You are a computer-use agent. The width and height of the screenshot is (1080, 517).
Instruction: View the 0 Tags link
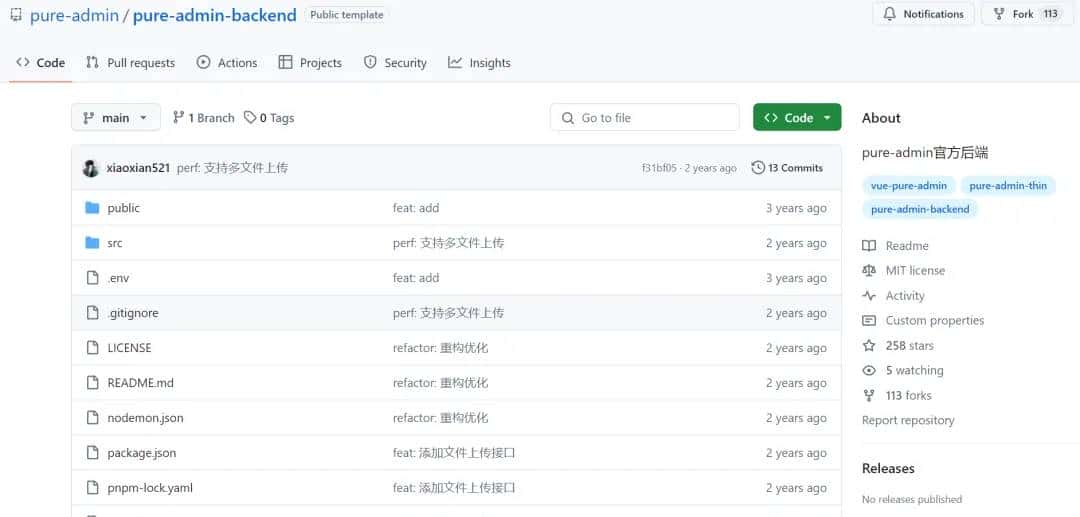(269, 118)
